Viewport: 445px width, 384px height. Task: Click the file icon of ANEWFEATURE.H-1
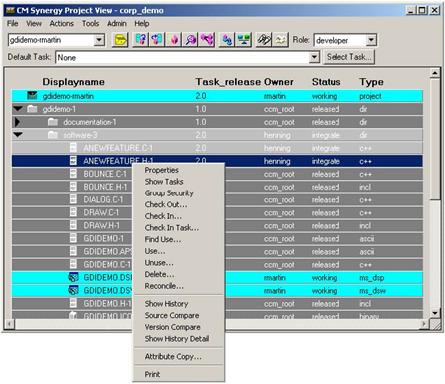coord(73,161)
